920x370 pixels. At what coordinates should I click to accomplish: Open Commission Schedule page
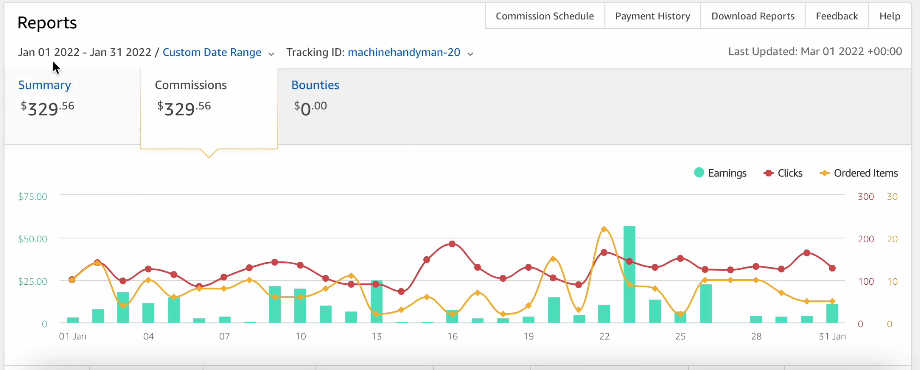tap(545, 16)
